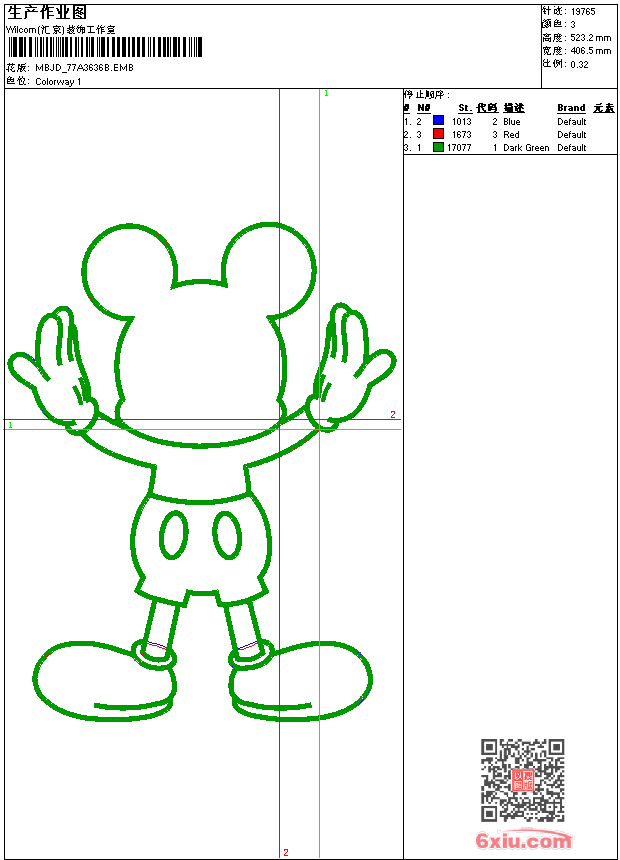620x860 pixels.
Task: Click the right oval button on shorts
Action: coord(228,534)
